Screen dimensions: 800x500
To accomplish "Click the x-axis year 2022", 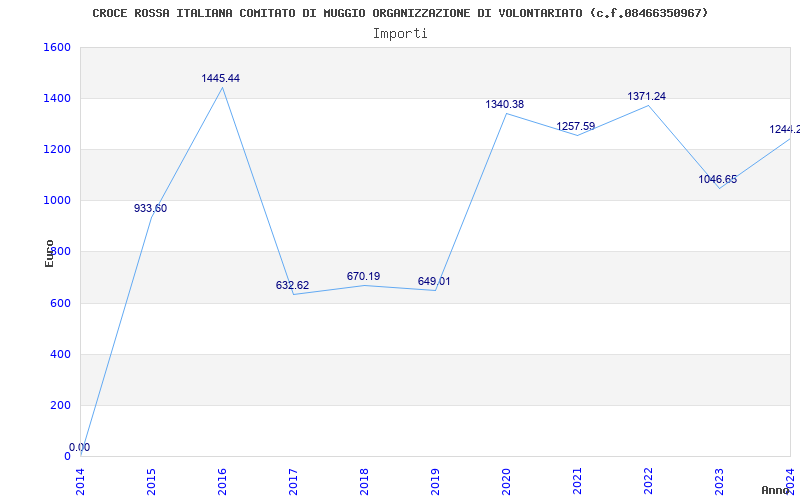I will click(x=647, y=481).
